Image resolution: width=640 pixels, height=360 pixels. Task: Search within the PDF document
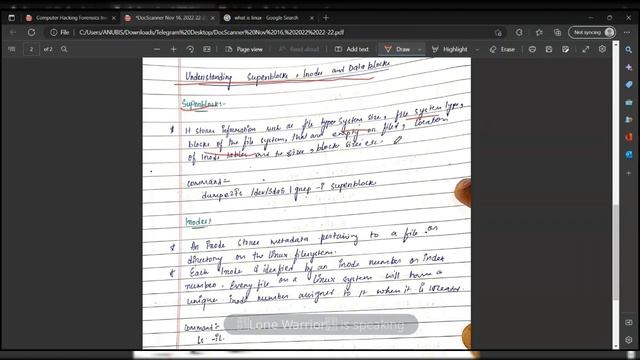click(64, 49)
